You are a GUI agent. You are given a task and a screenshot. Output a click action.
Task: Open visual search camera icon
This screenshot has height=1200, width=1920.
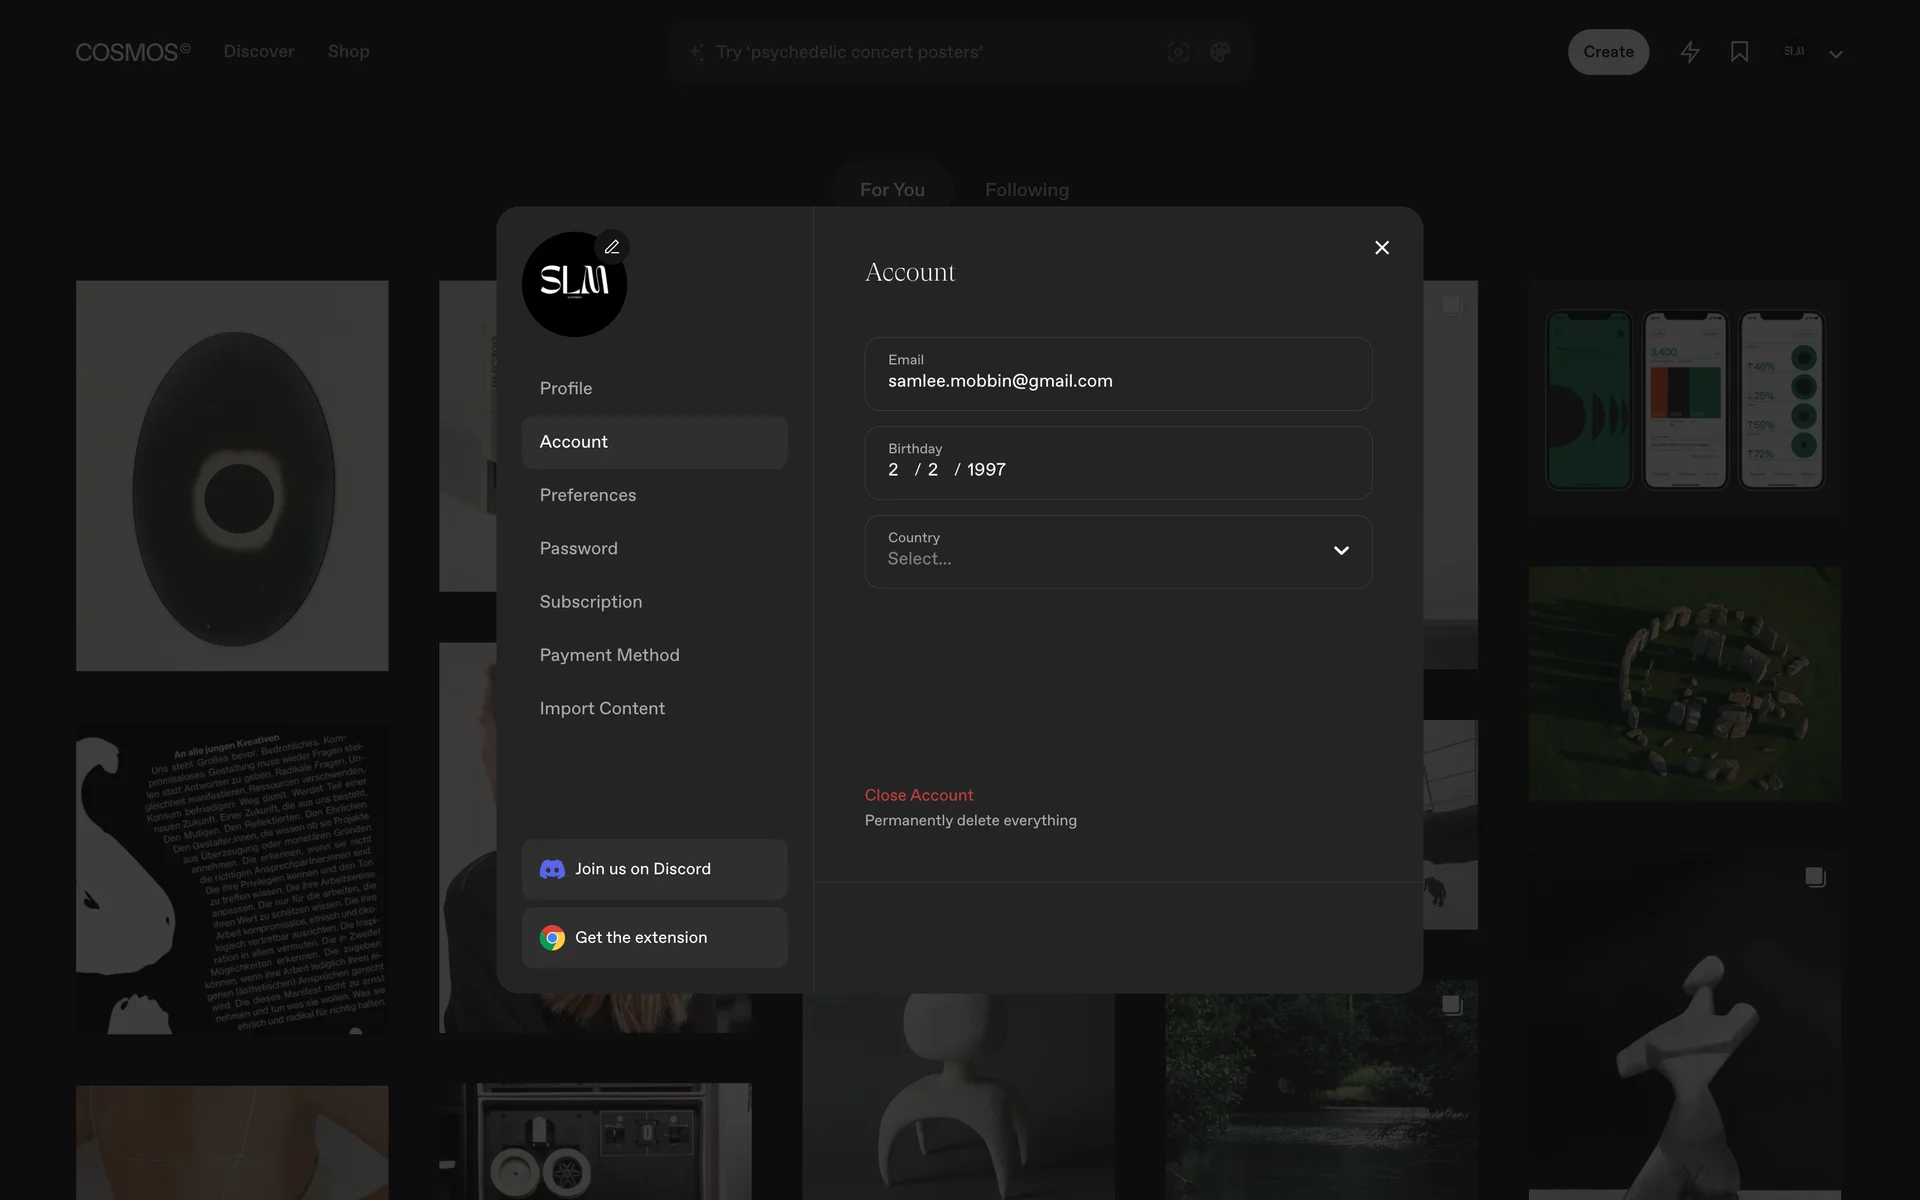pos(1178,52)
